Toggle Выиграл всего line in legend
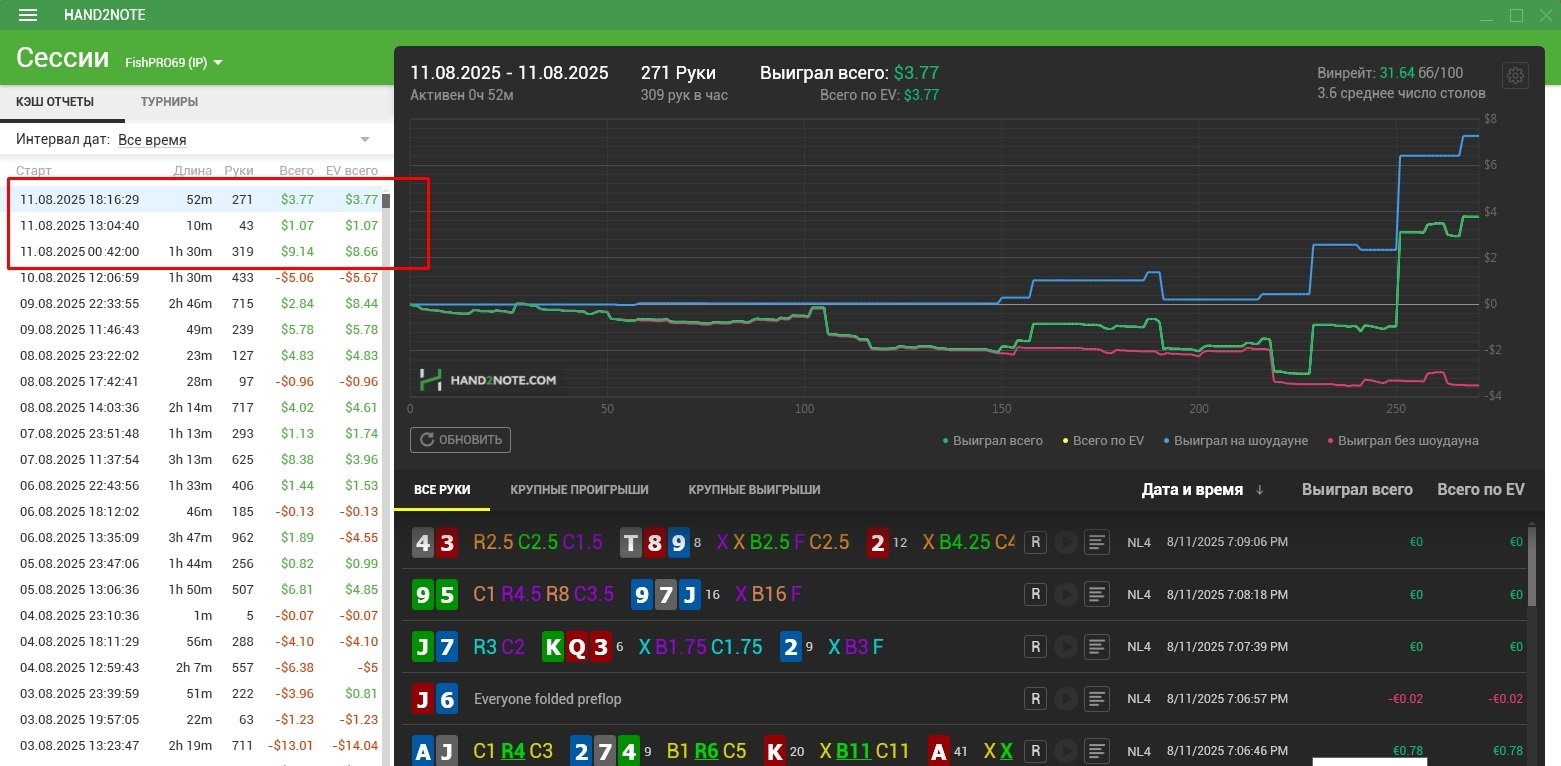The image size is (1561, 766). (x=993, y=440)
